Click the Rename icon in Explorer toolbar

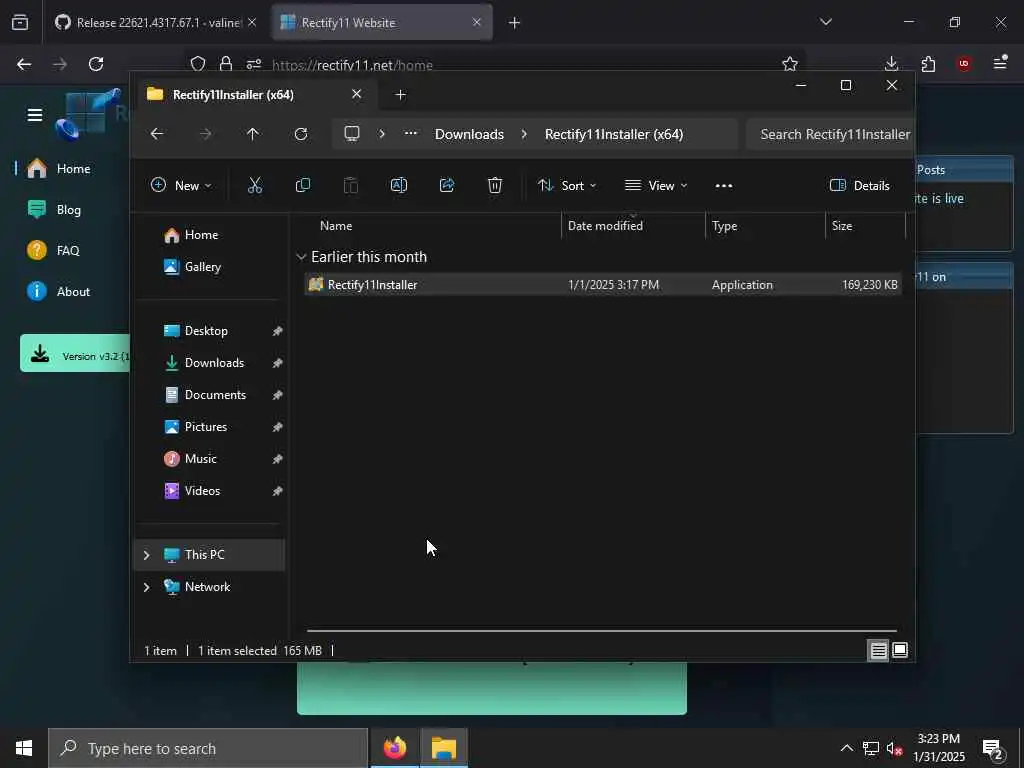coord(398,185)
